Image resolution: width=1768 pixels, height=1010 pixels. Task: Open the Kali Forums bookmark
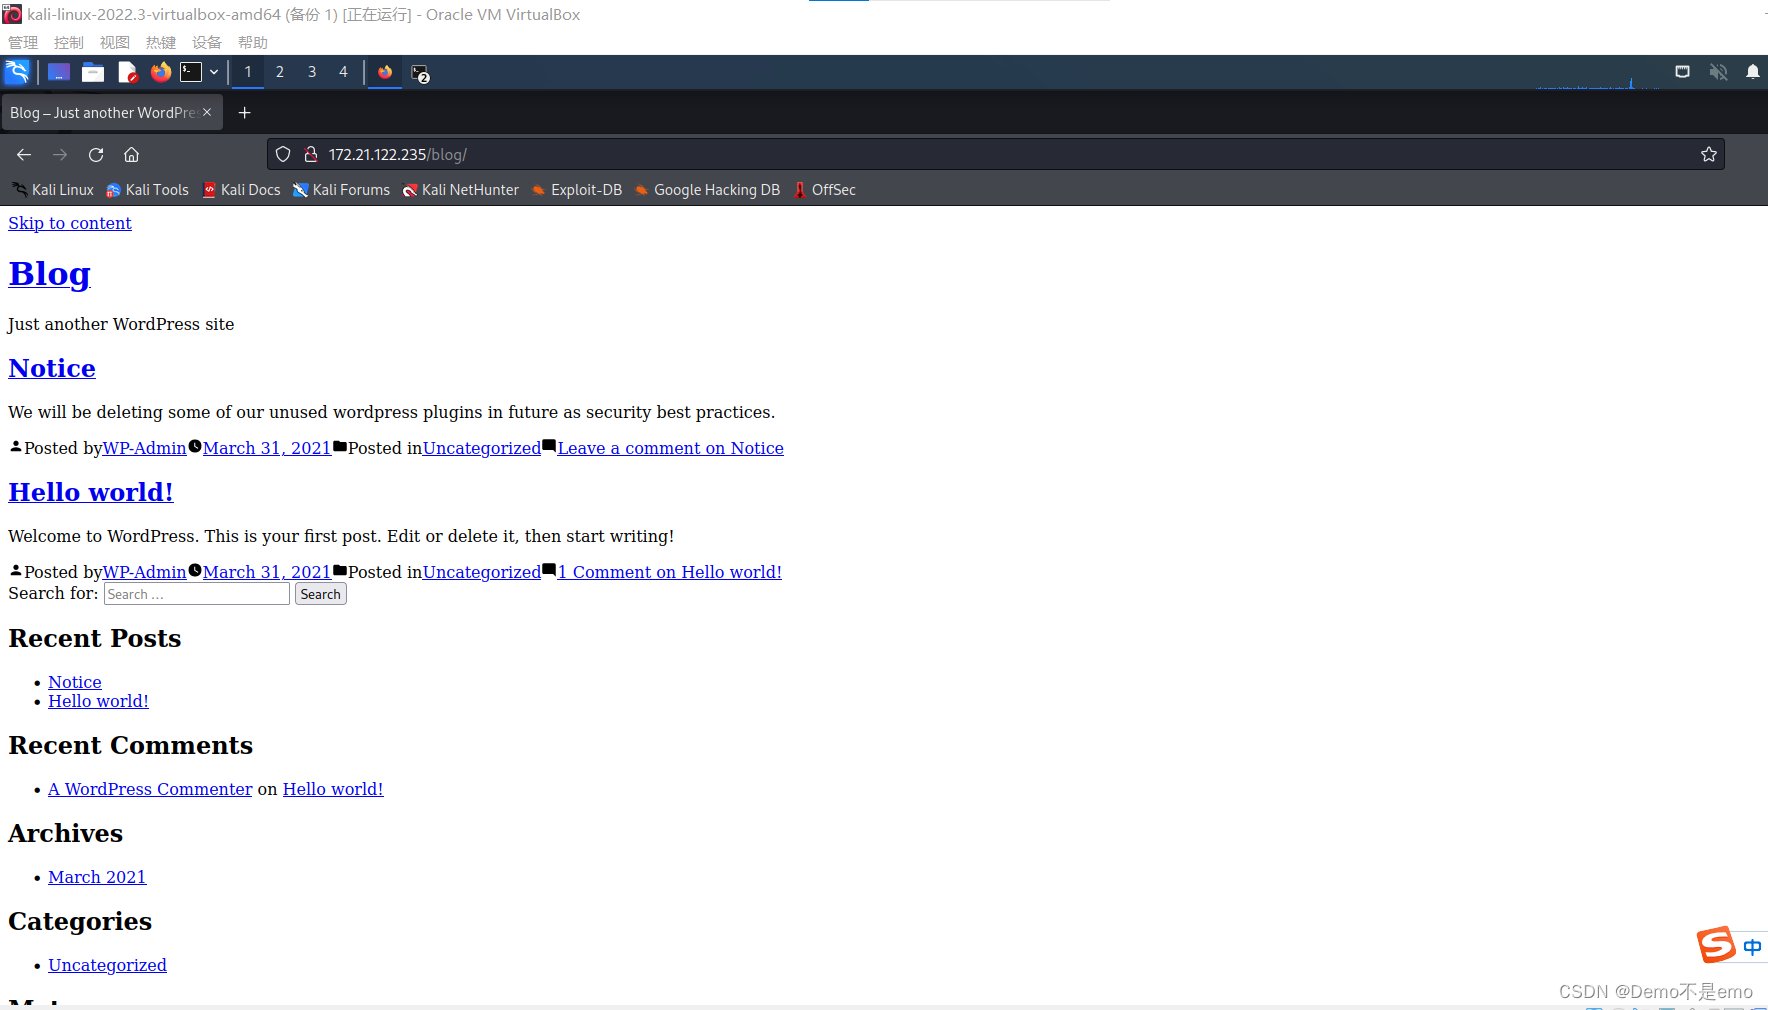[341, 190]
